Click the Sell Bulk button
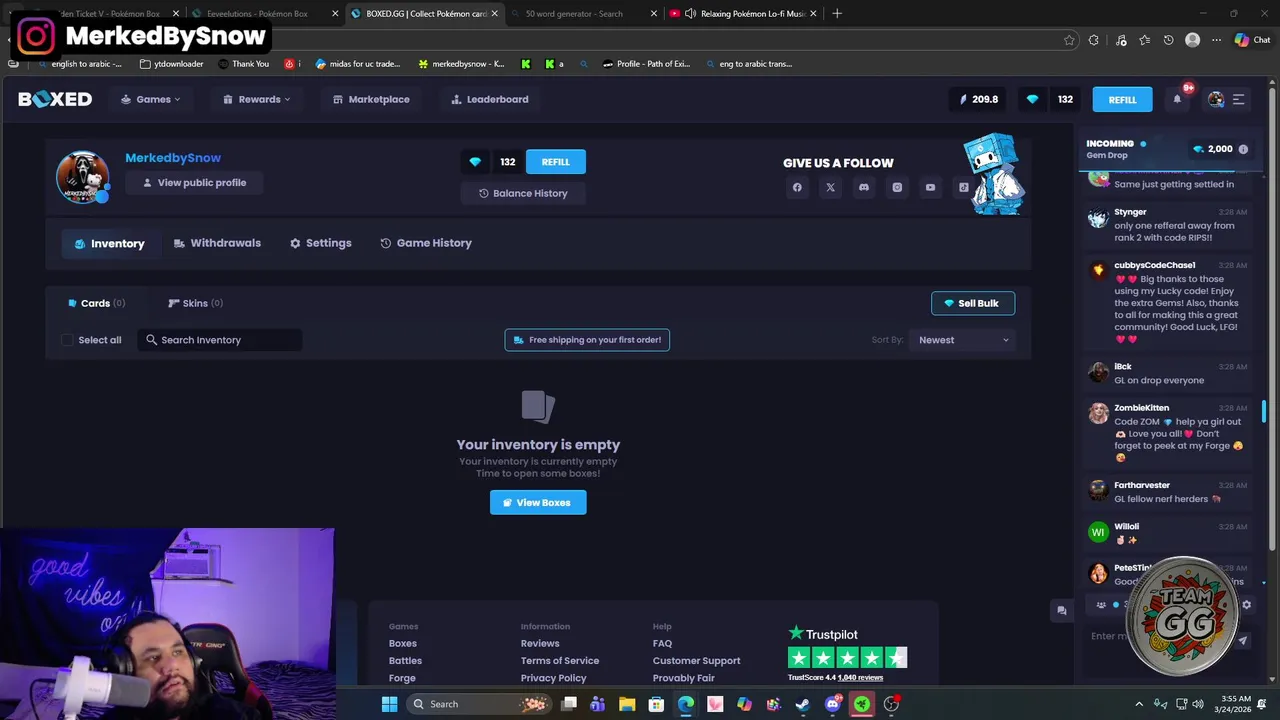The height and width of the screenshot is (720, 1280). (973, 303)
